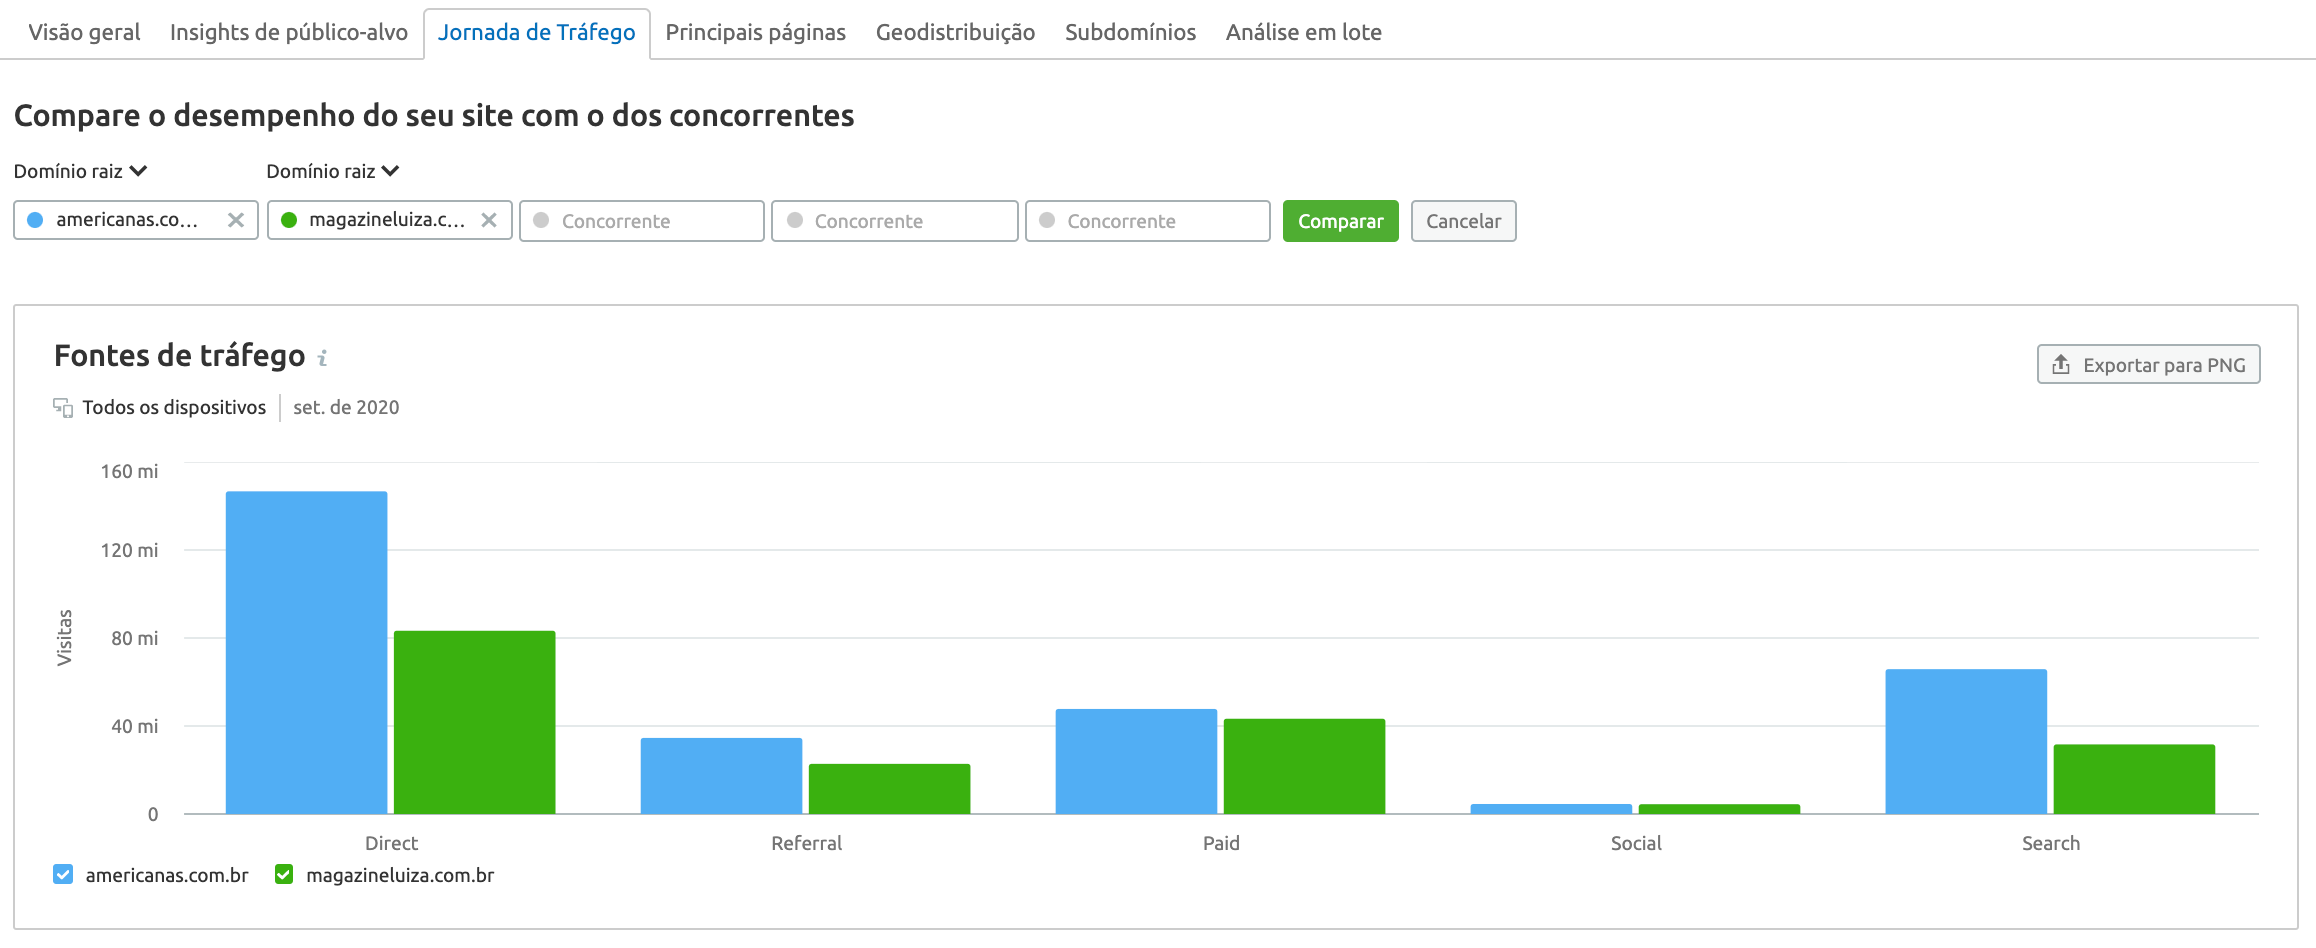Click the devices icon near Todos os dispositivos
Image resolution: width=2316 pixels, height=948 pixels.
(x=63, y=407)
